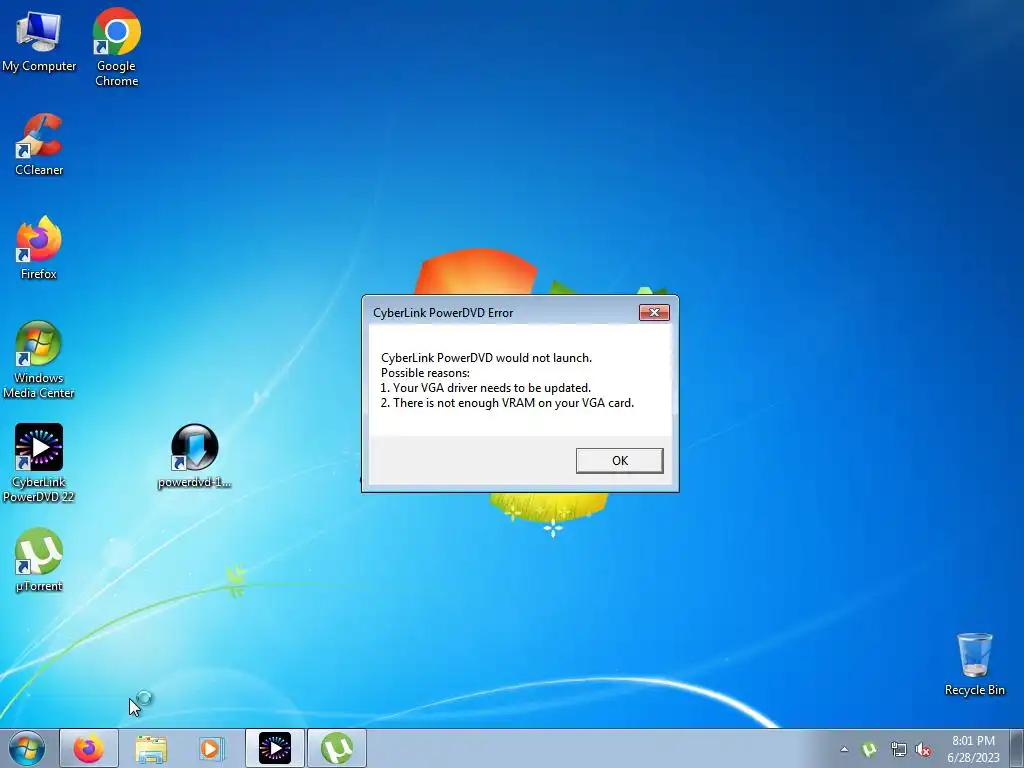Select the Windows Media Center desktop icon

[x=39, y=360]
